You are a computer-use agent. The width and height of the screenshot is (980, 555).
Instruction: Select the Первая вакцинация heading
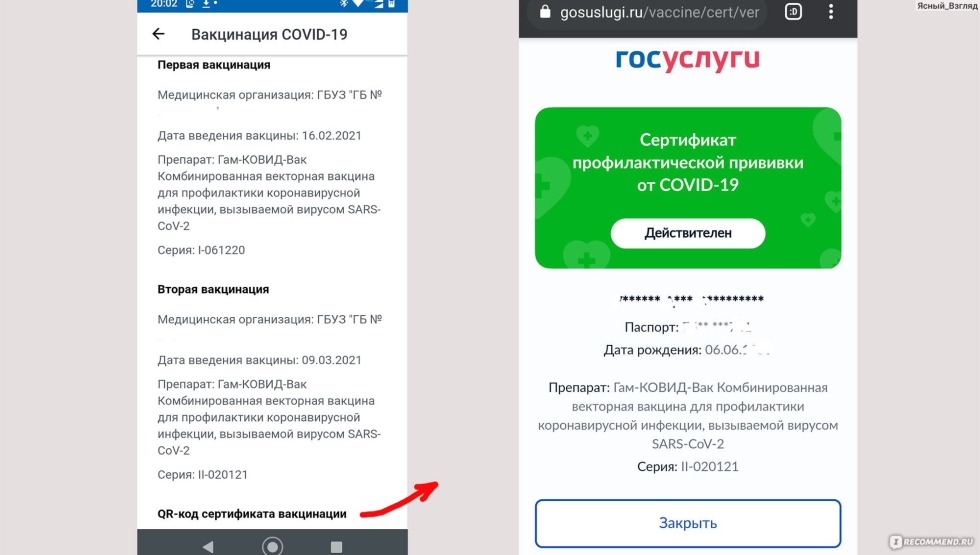pos(214,65)
